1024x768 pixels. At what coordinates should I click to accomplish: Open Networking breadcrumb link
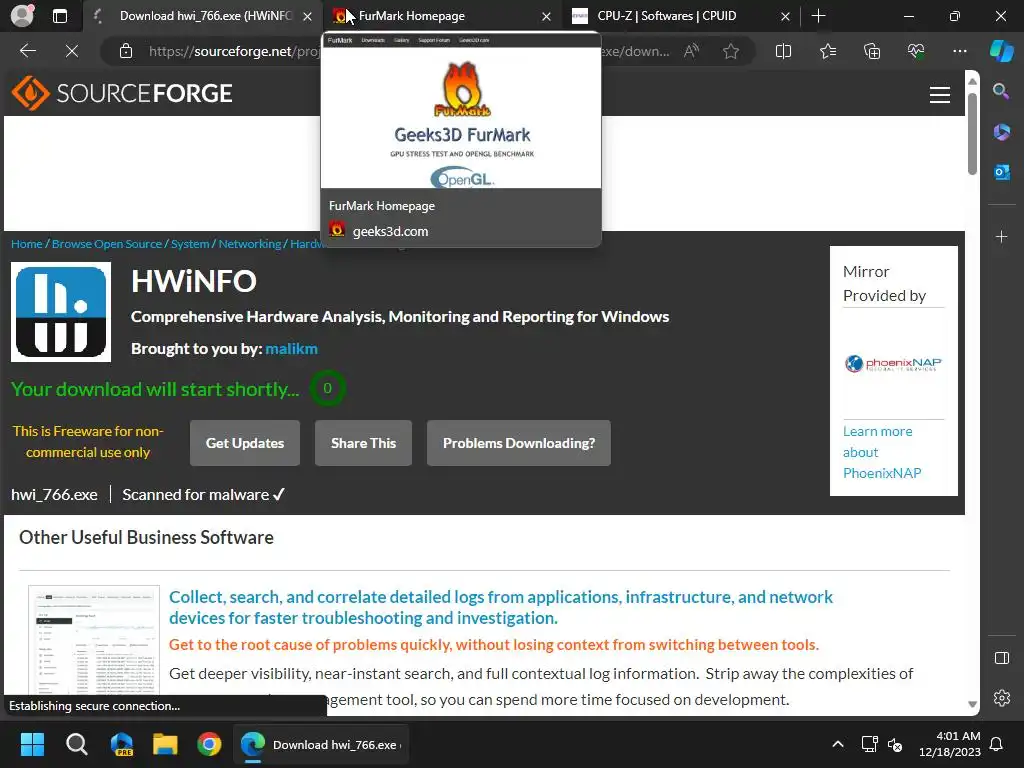[249, 244]
